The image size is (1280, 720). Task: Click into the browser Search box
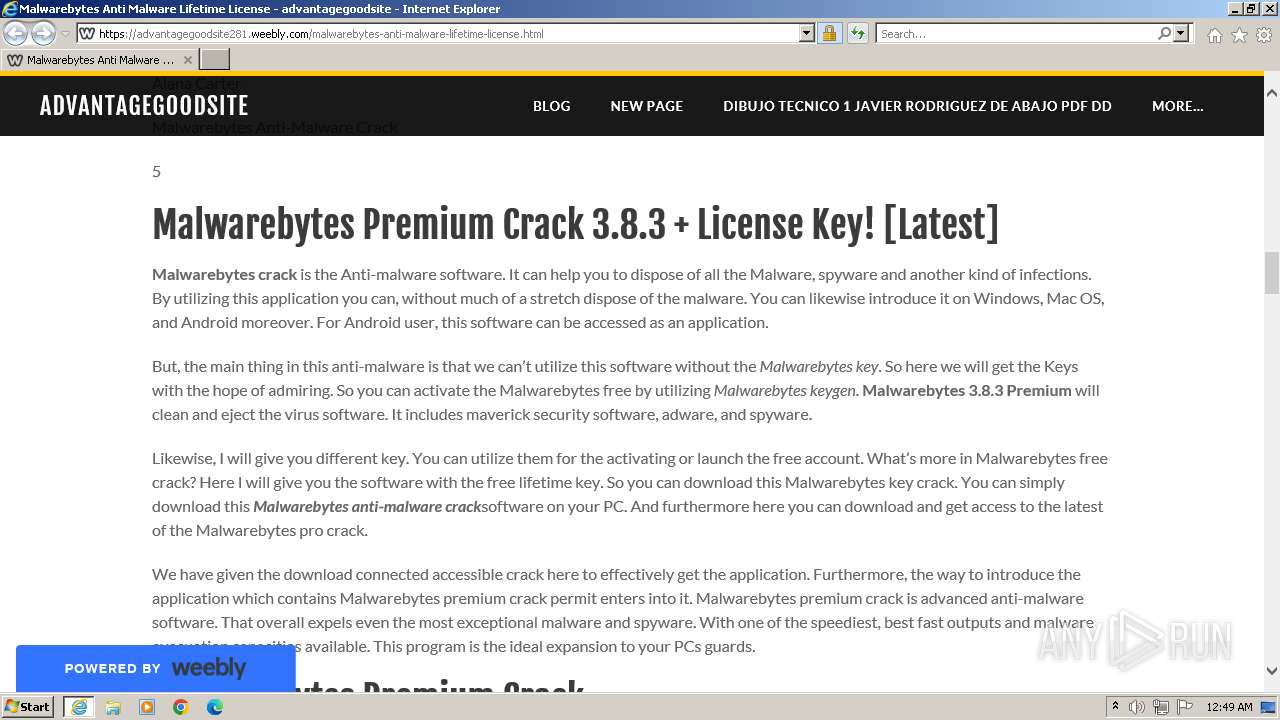tap(1016, 33)
